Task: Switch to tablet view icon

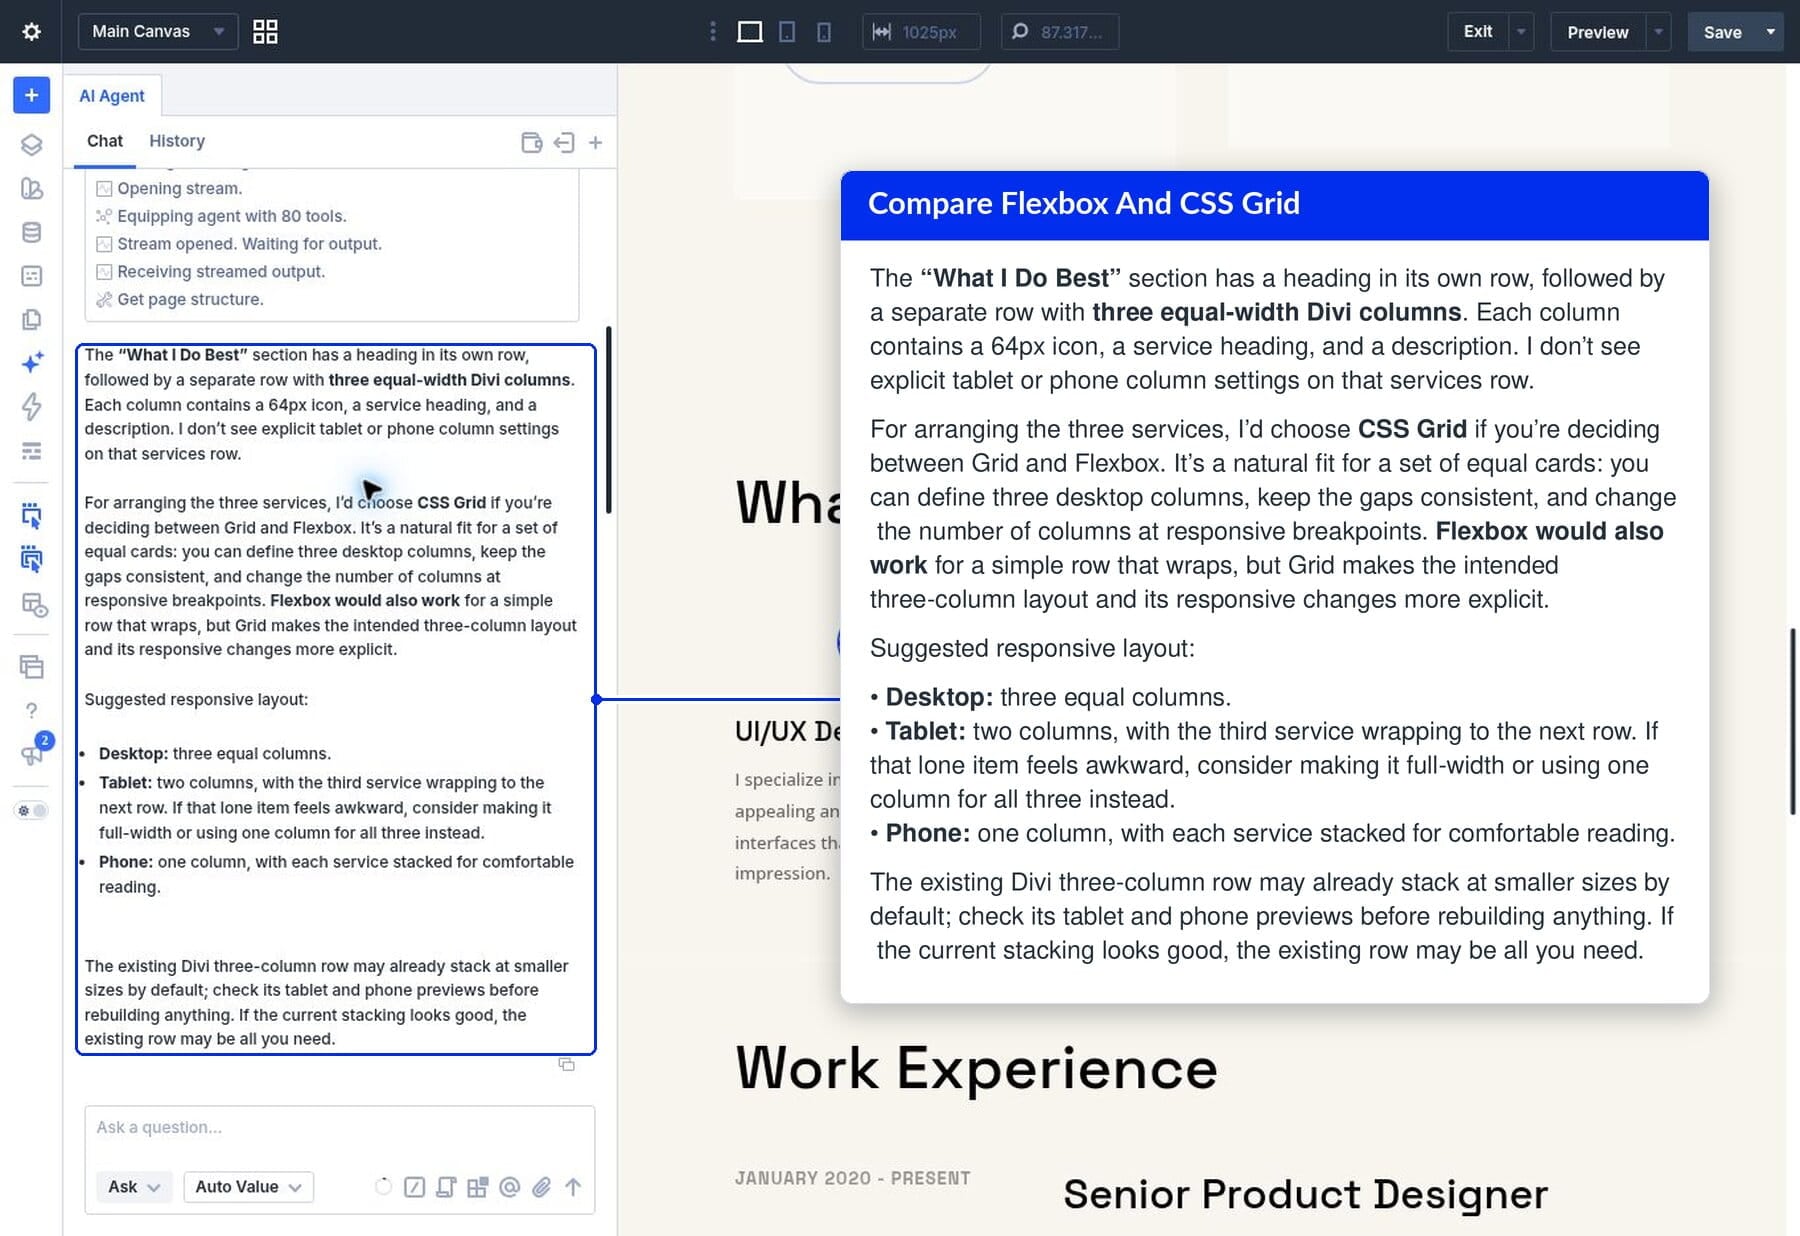Action: 787,32
